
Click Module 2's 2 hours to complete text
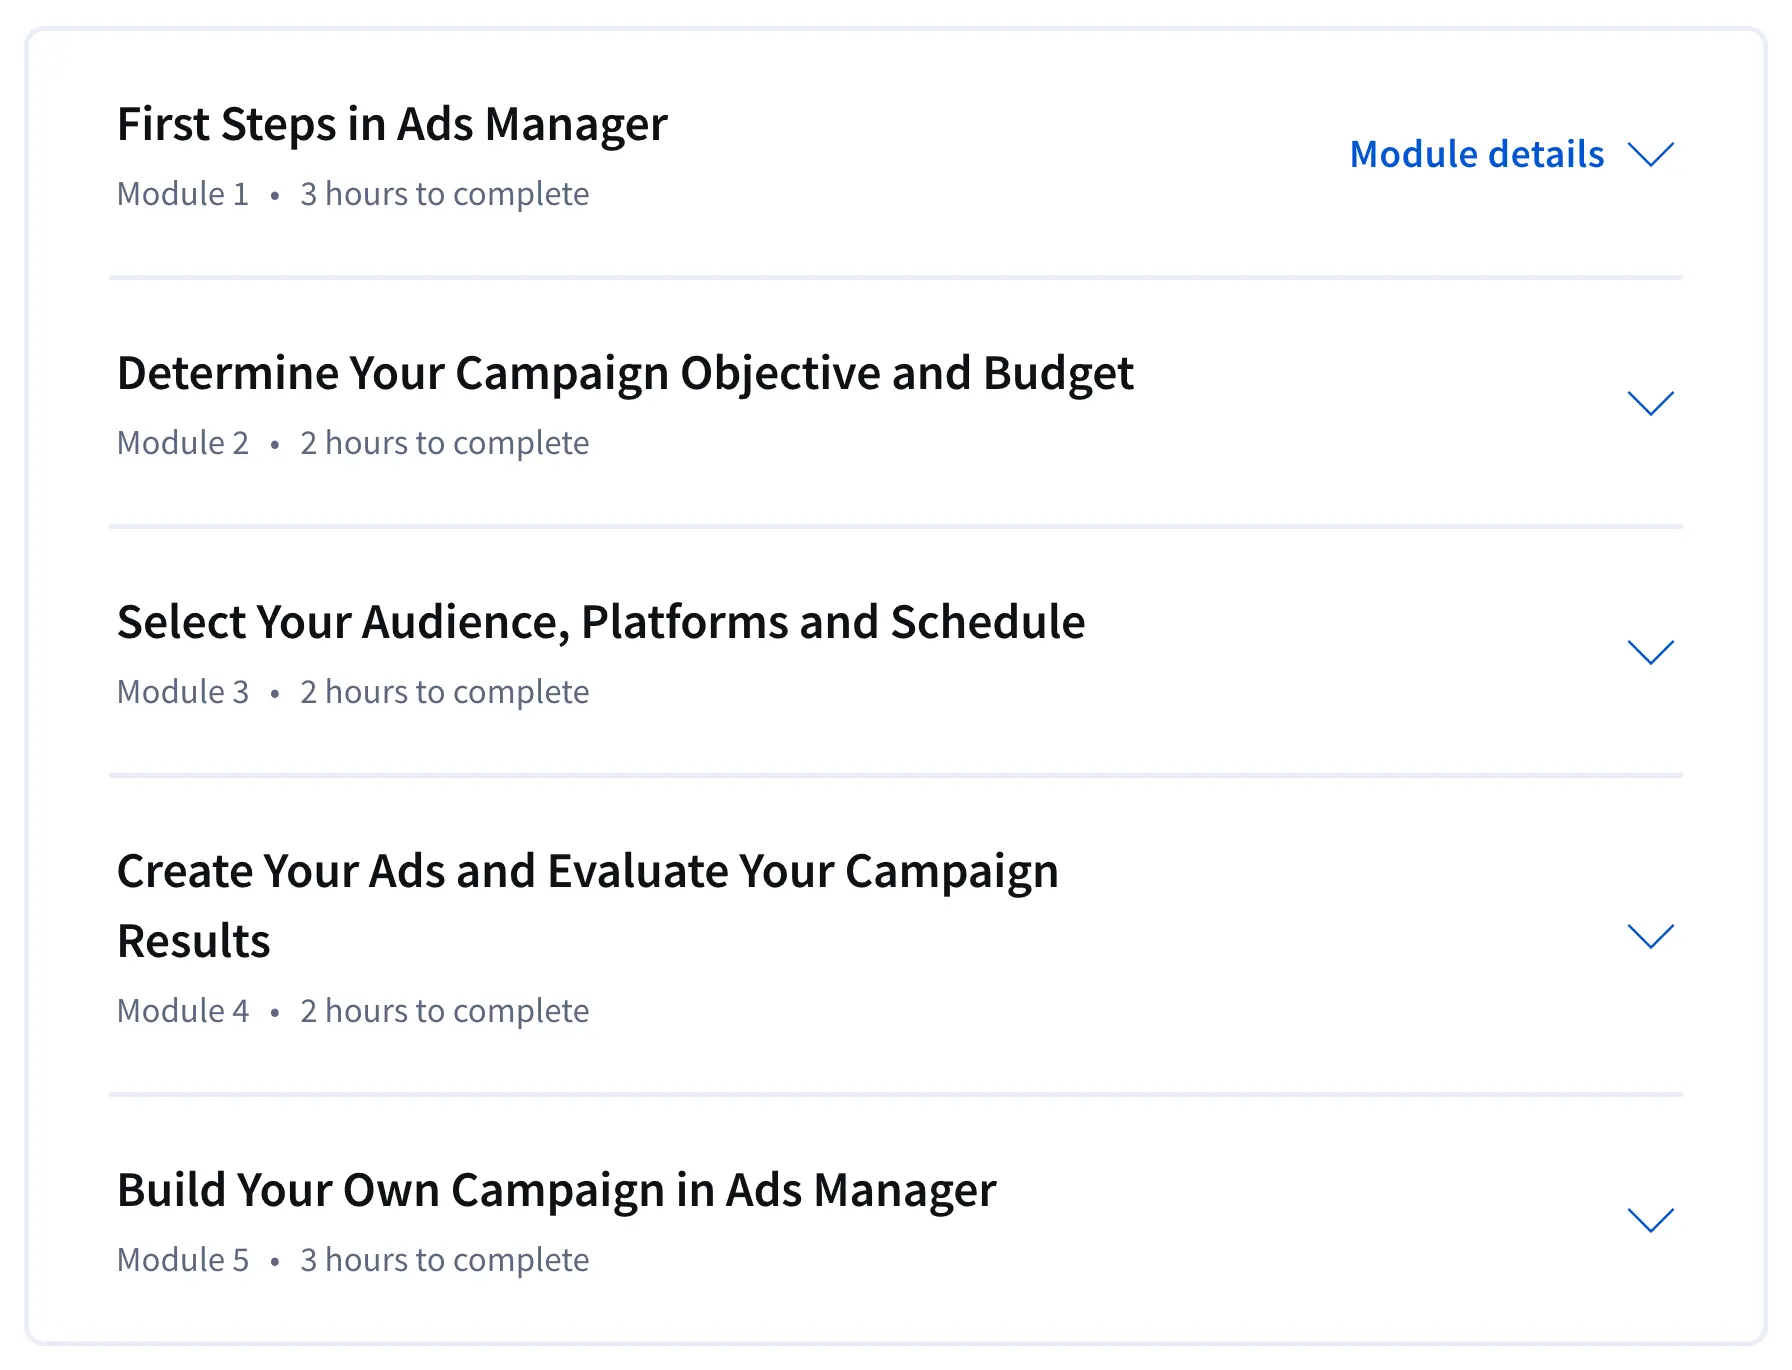click(x=444, y=443)
